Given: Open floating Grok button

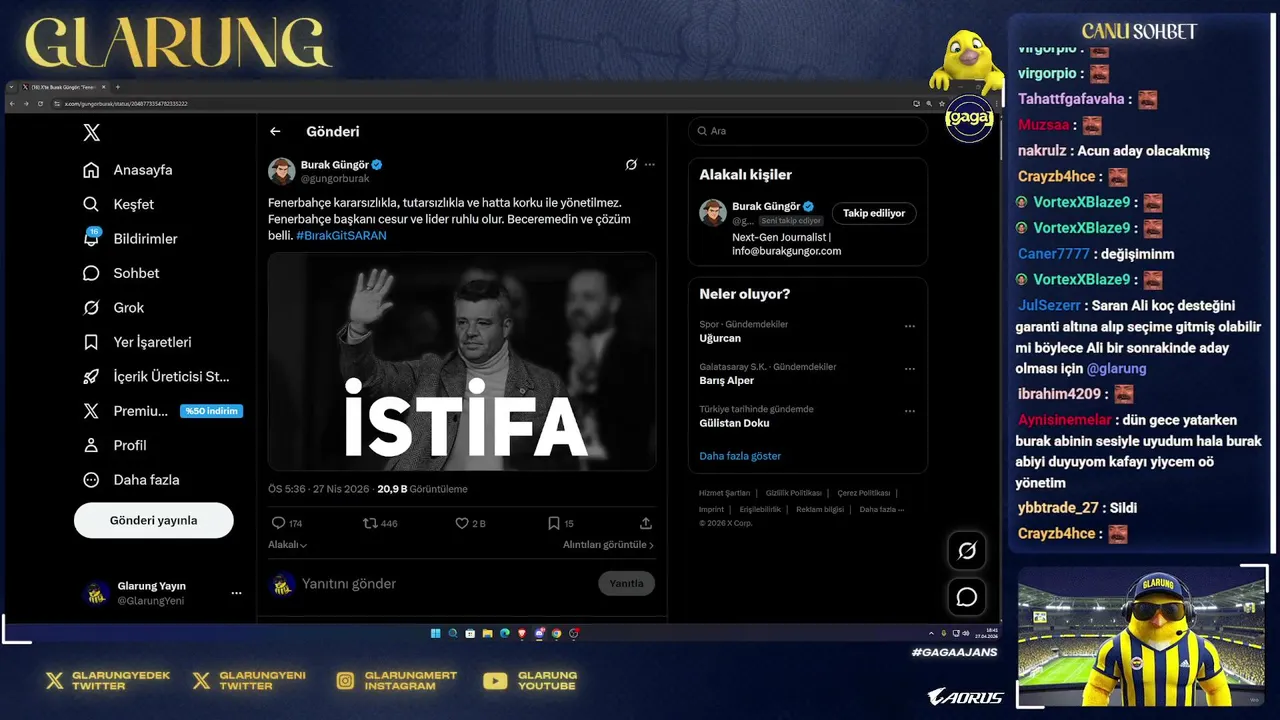Looking at the screenshot, I should click(967, 550).
